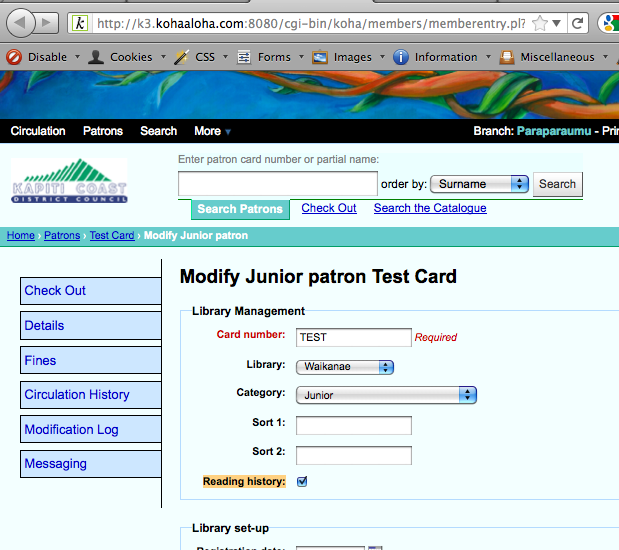This screenshot has height=550, width=619.
Task: Open the Circulation History sidebar link
Action: point(90,395)
